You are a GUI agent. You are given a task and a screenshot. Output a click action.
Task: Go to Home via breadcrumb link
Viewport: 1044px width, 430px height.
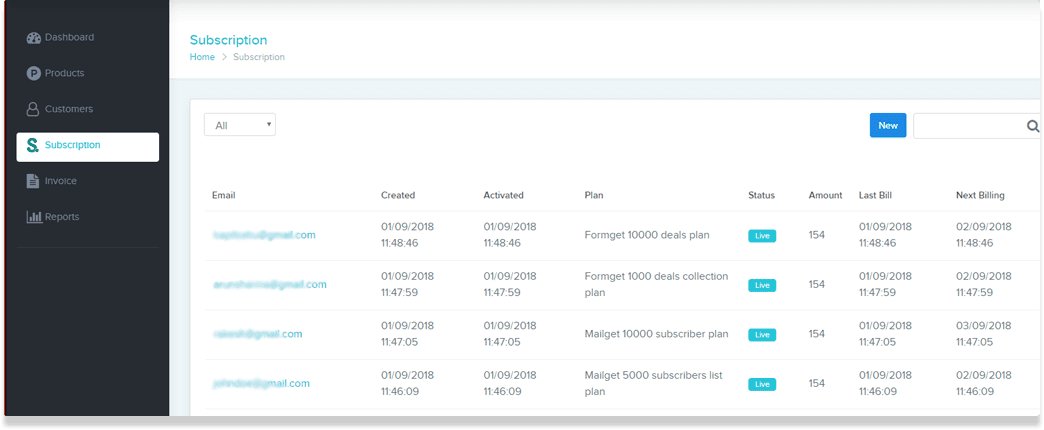point(202,58)
